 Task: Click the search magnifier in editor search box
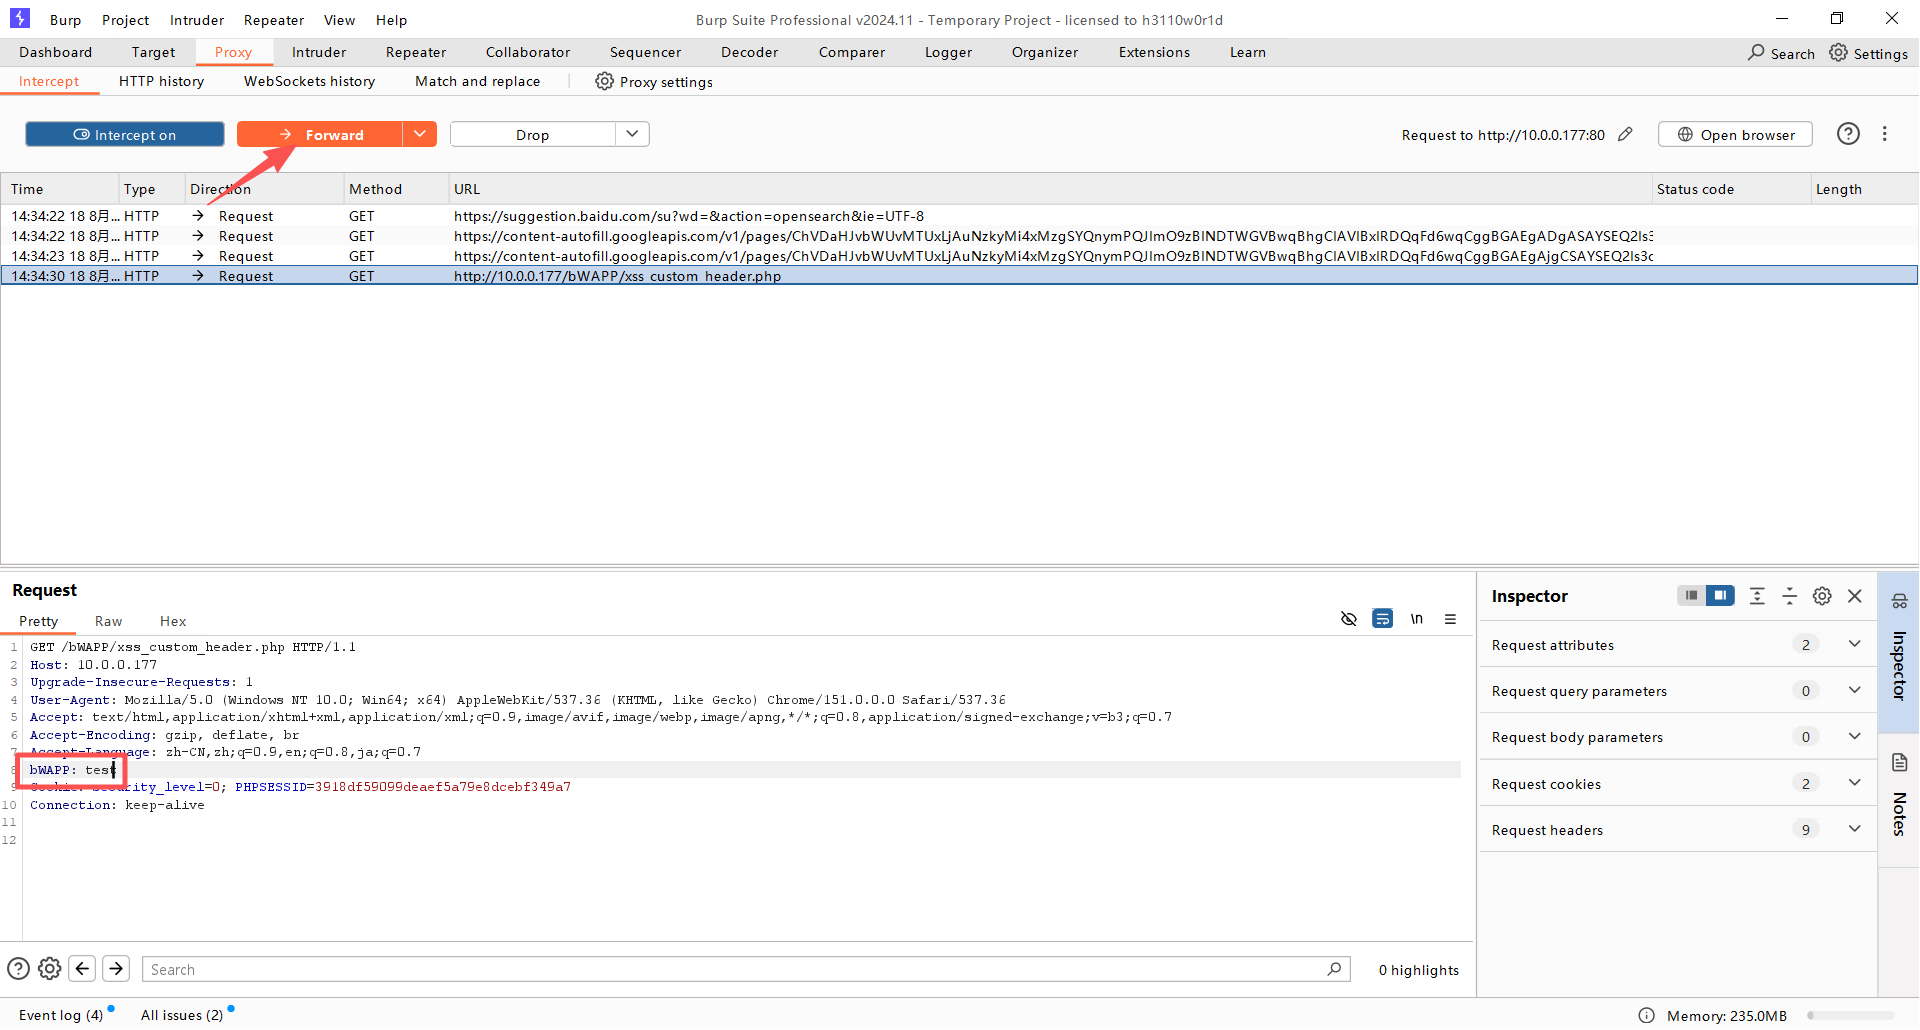1334,969
